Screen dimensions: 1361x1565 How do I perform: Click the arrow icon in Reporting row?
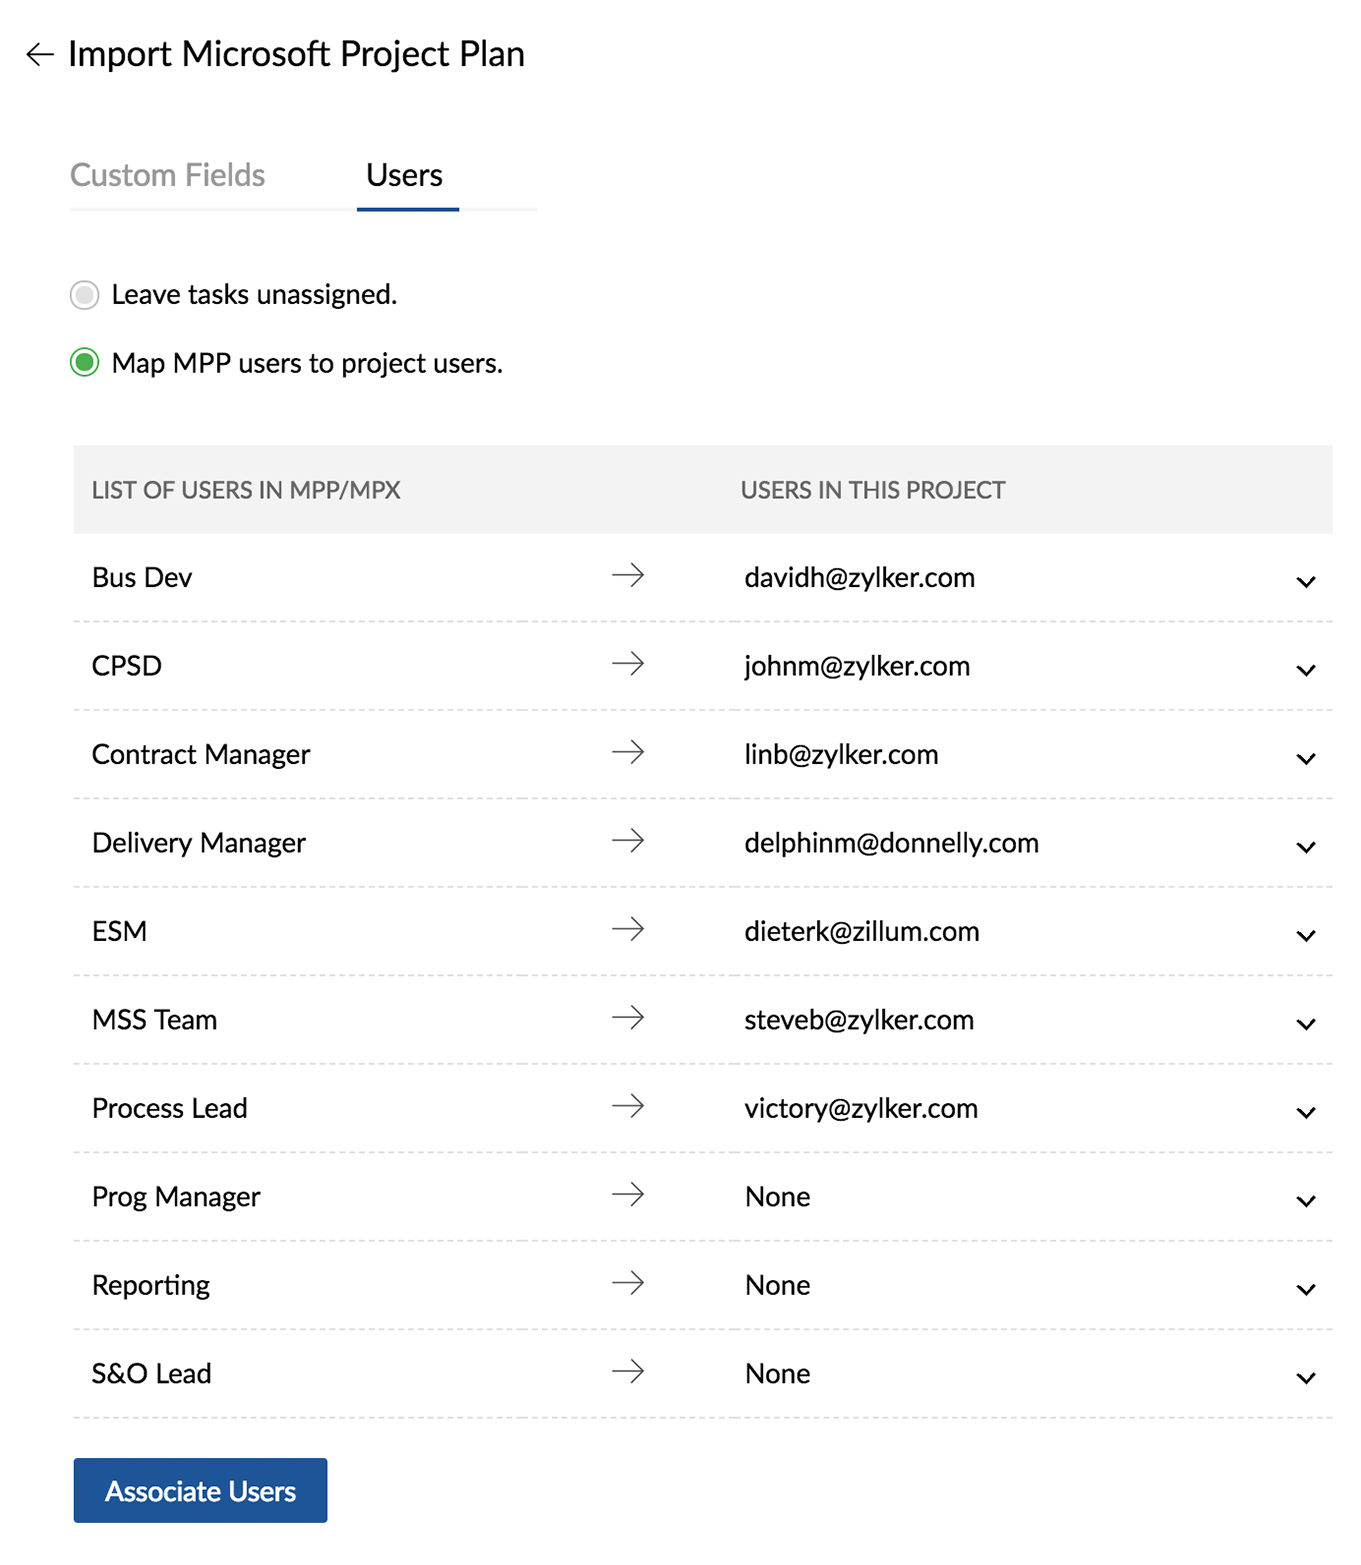point(628,1283)
